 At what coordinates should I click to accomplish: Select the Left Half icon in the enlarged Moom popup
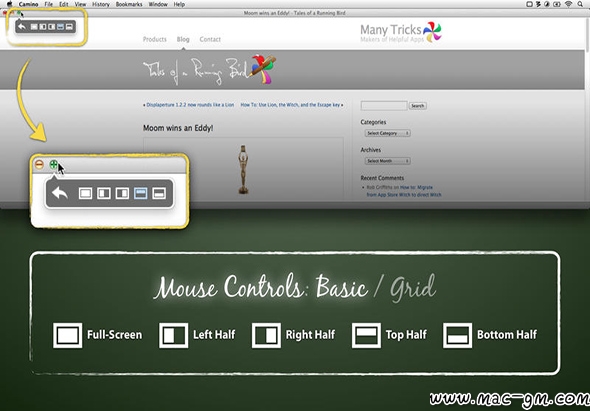click(x=104, y=193)
